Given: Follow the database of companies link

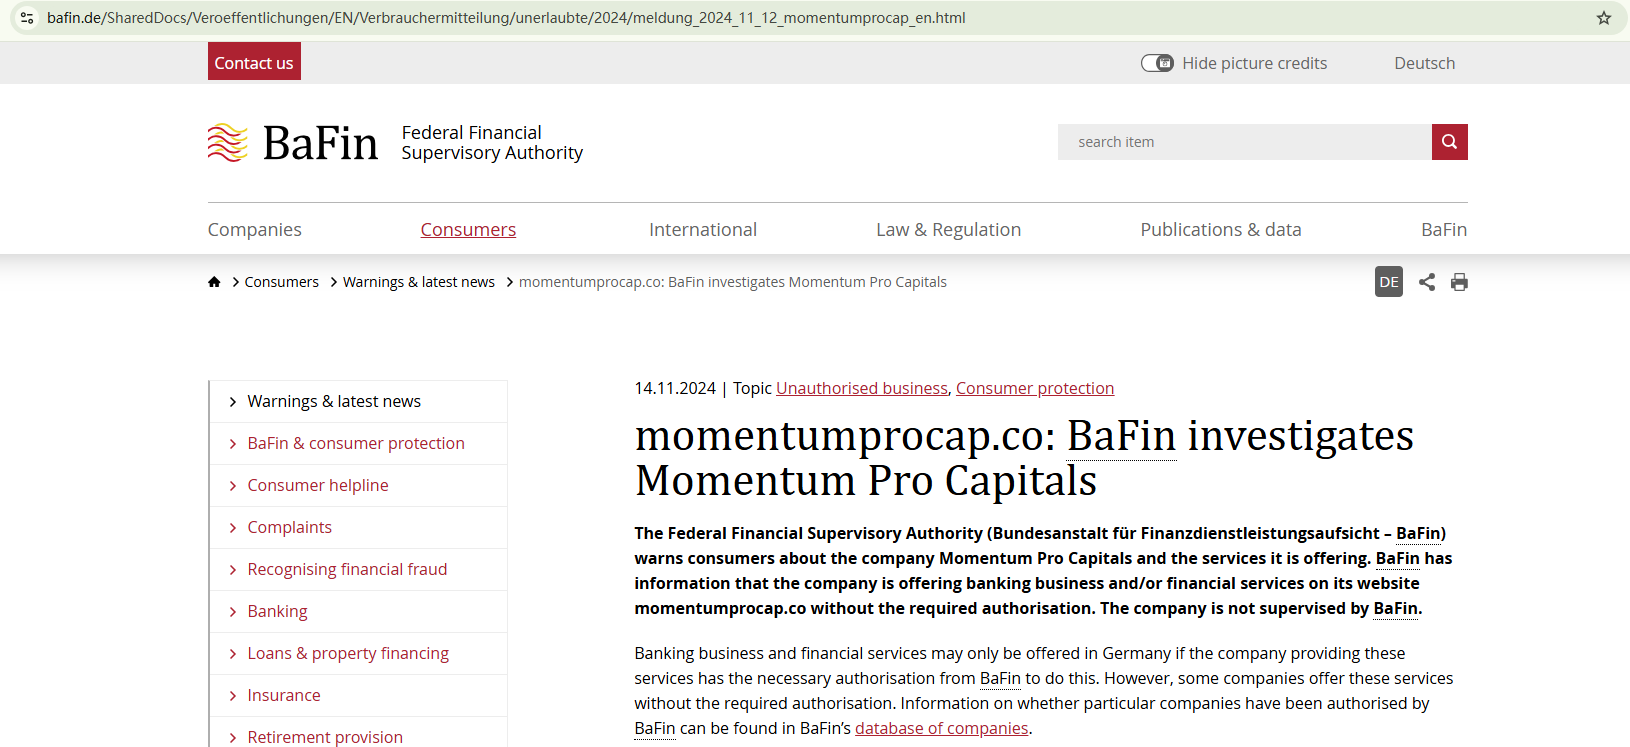Looking at the screenshot, I should [942, 728].
